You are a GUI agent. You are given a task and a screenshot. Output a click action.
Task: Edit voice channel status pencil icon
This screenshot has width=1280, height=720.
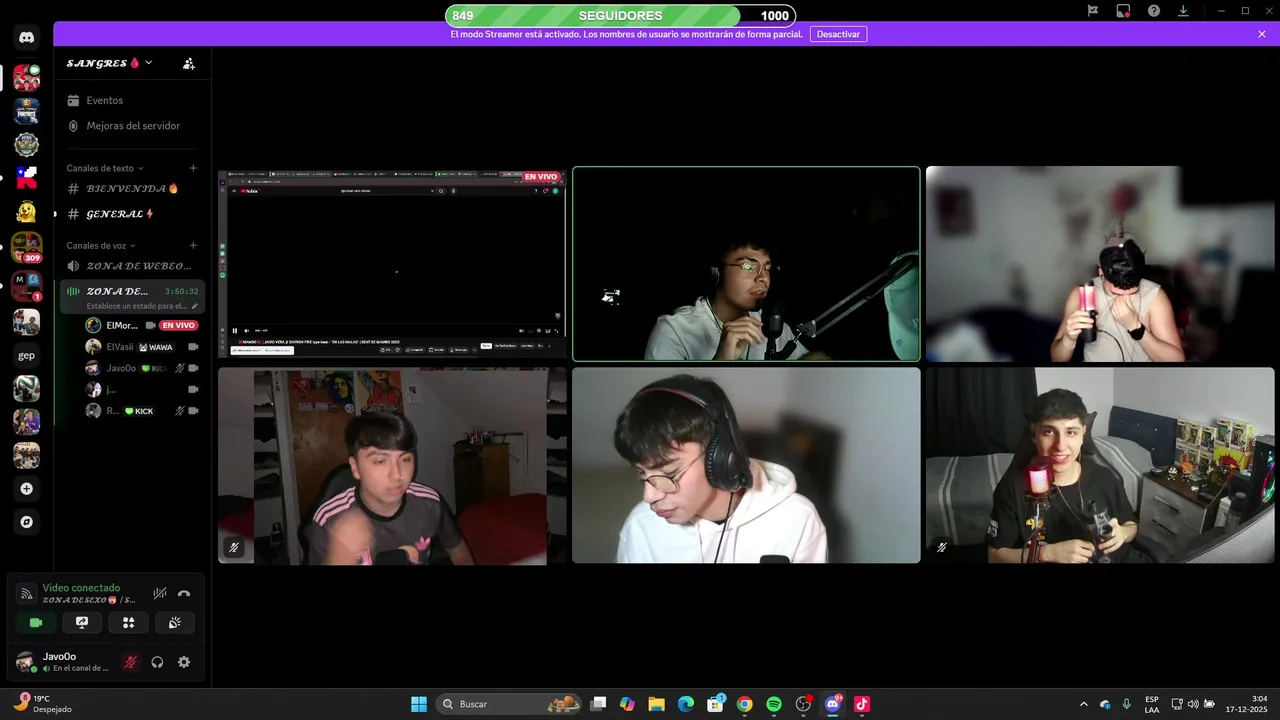click(x=195, y=306)
